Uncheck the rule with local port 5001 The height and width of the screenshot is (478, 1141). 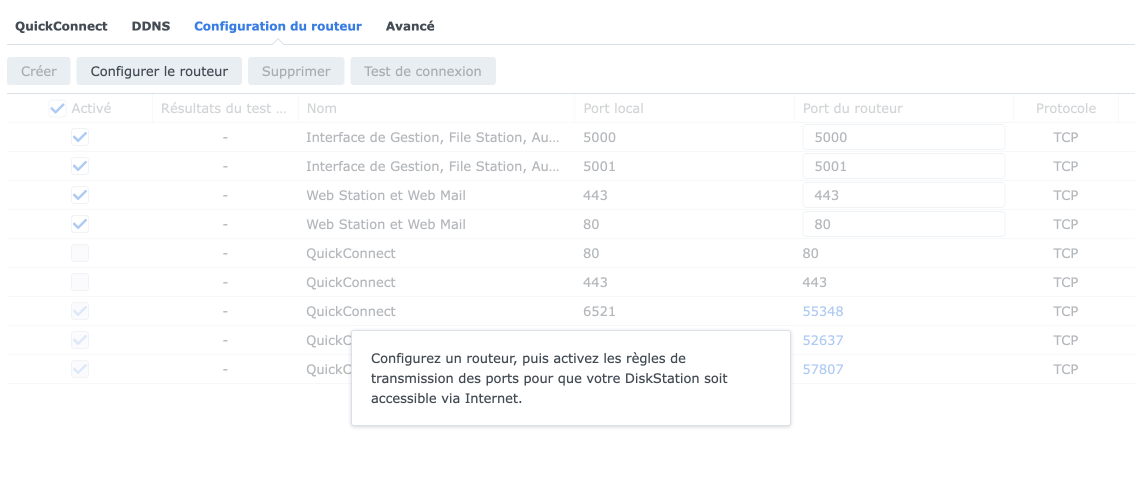[x=80, y=166]
